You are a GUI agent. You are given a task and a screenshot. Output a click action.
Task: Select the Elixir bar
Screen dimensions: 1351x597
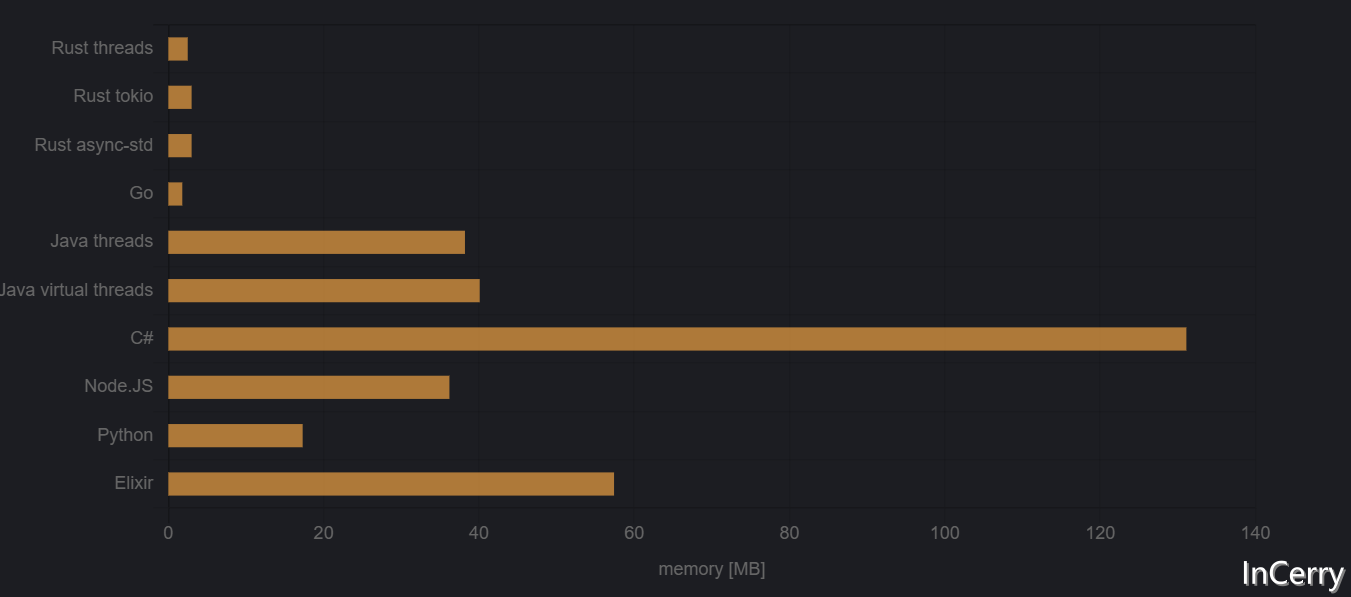[391, 484]
